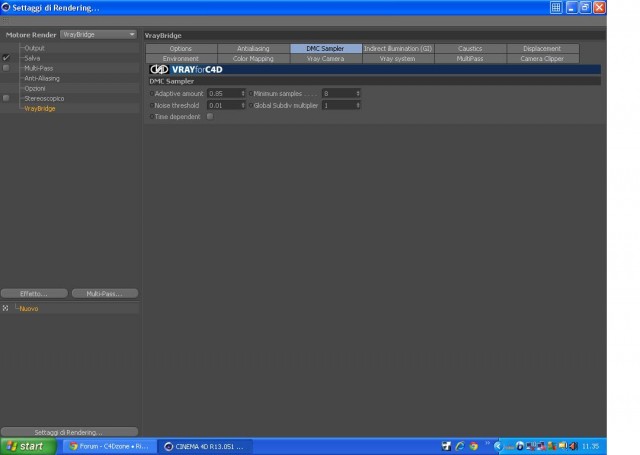This screenshot has width=640, height=455.
Task: Enable the Multi-Pass checkbox in the tree
Action: (x=6, y=68)
